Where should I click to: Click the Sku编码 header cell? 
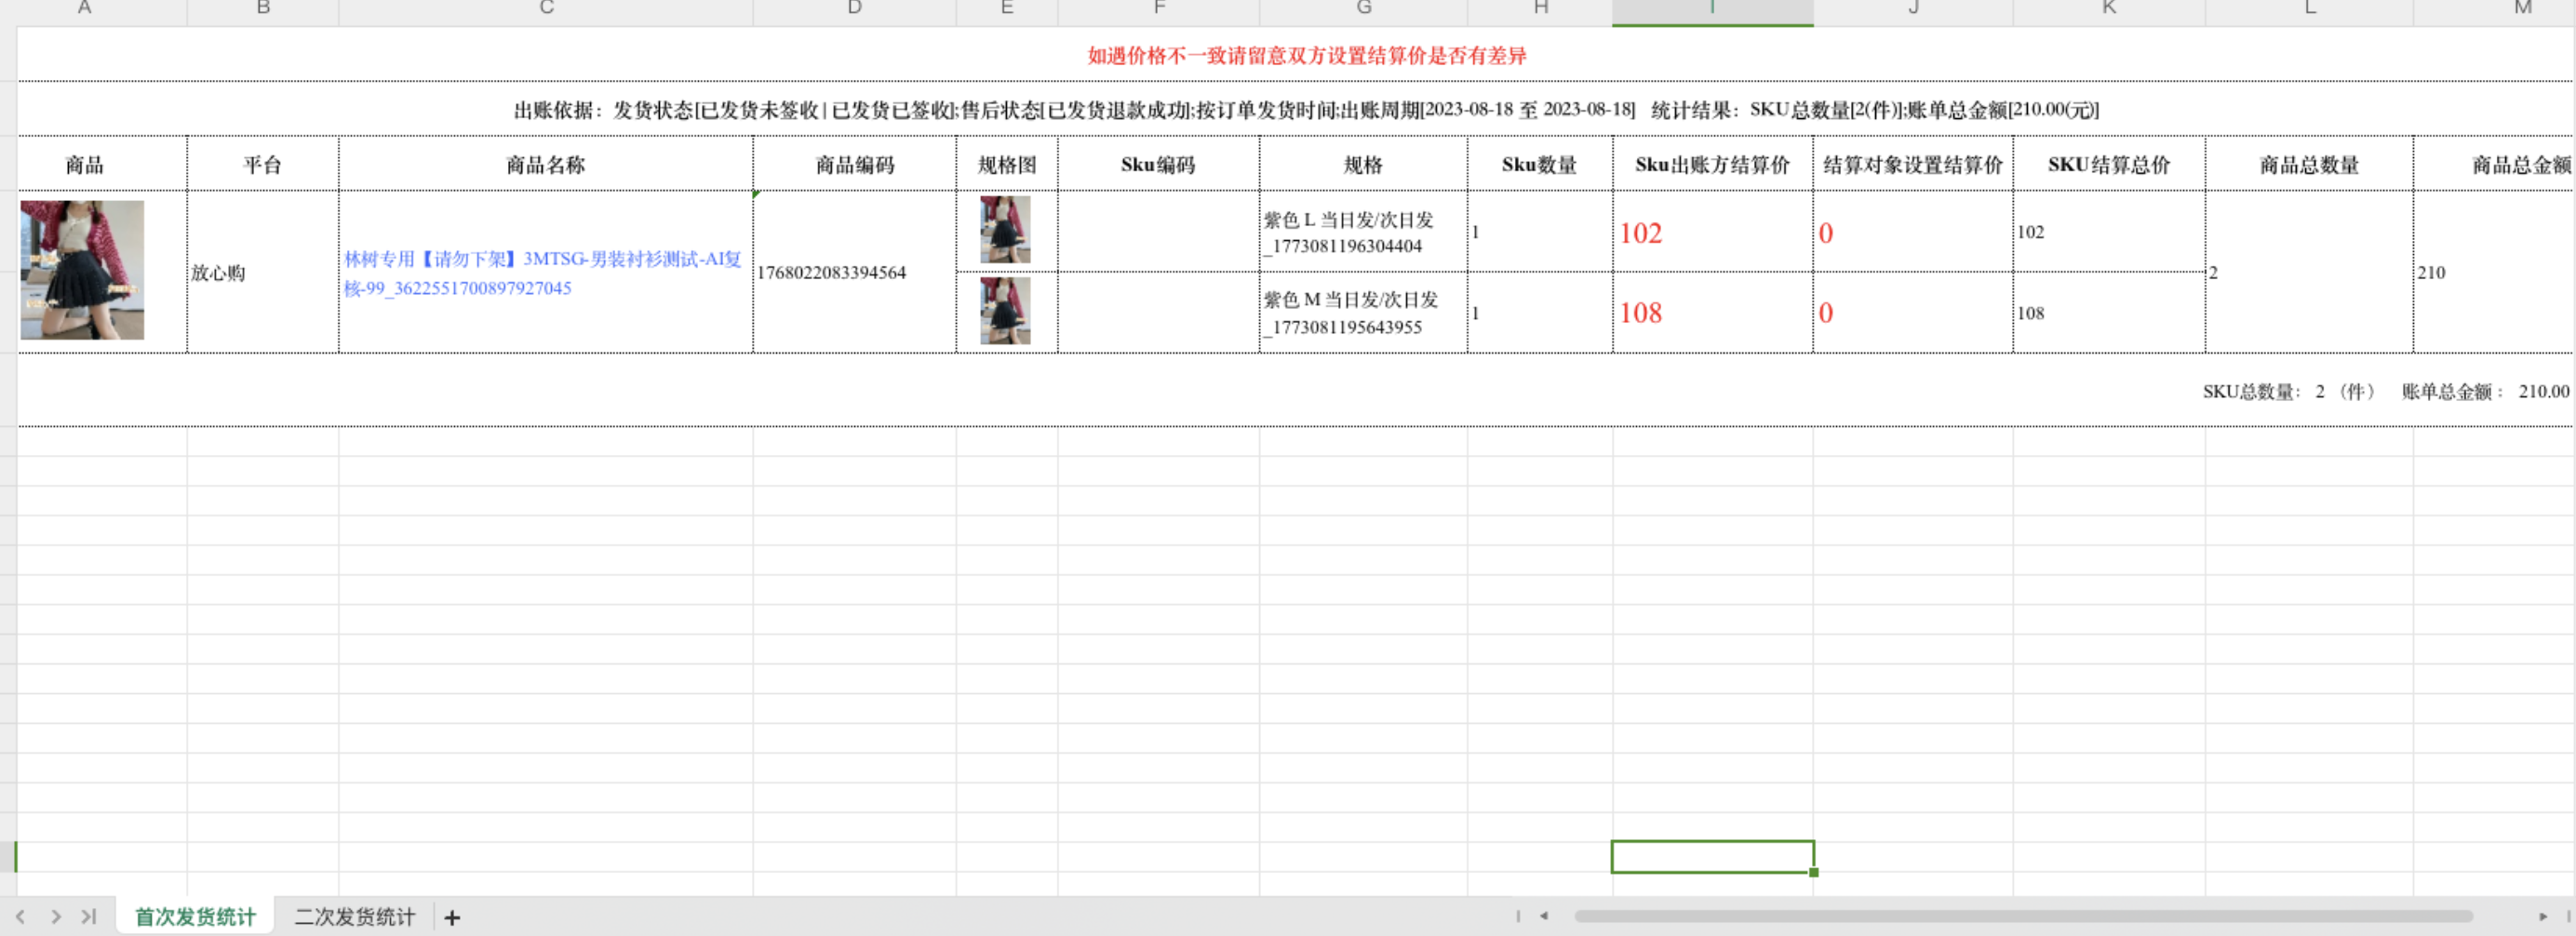click(x=1159, y=164)
